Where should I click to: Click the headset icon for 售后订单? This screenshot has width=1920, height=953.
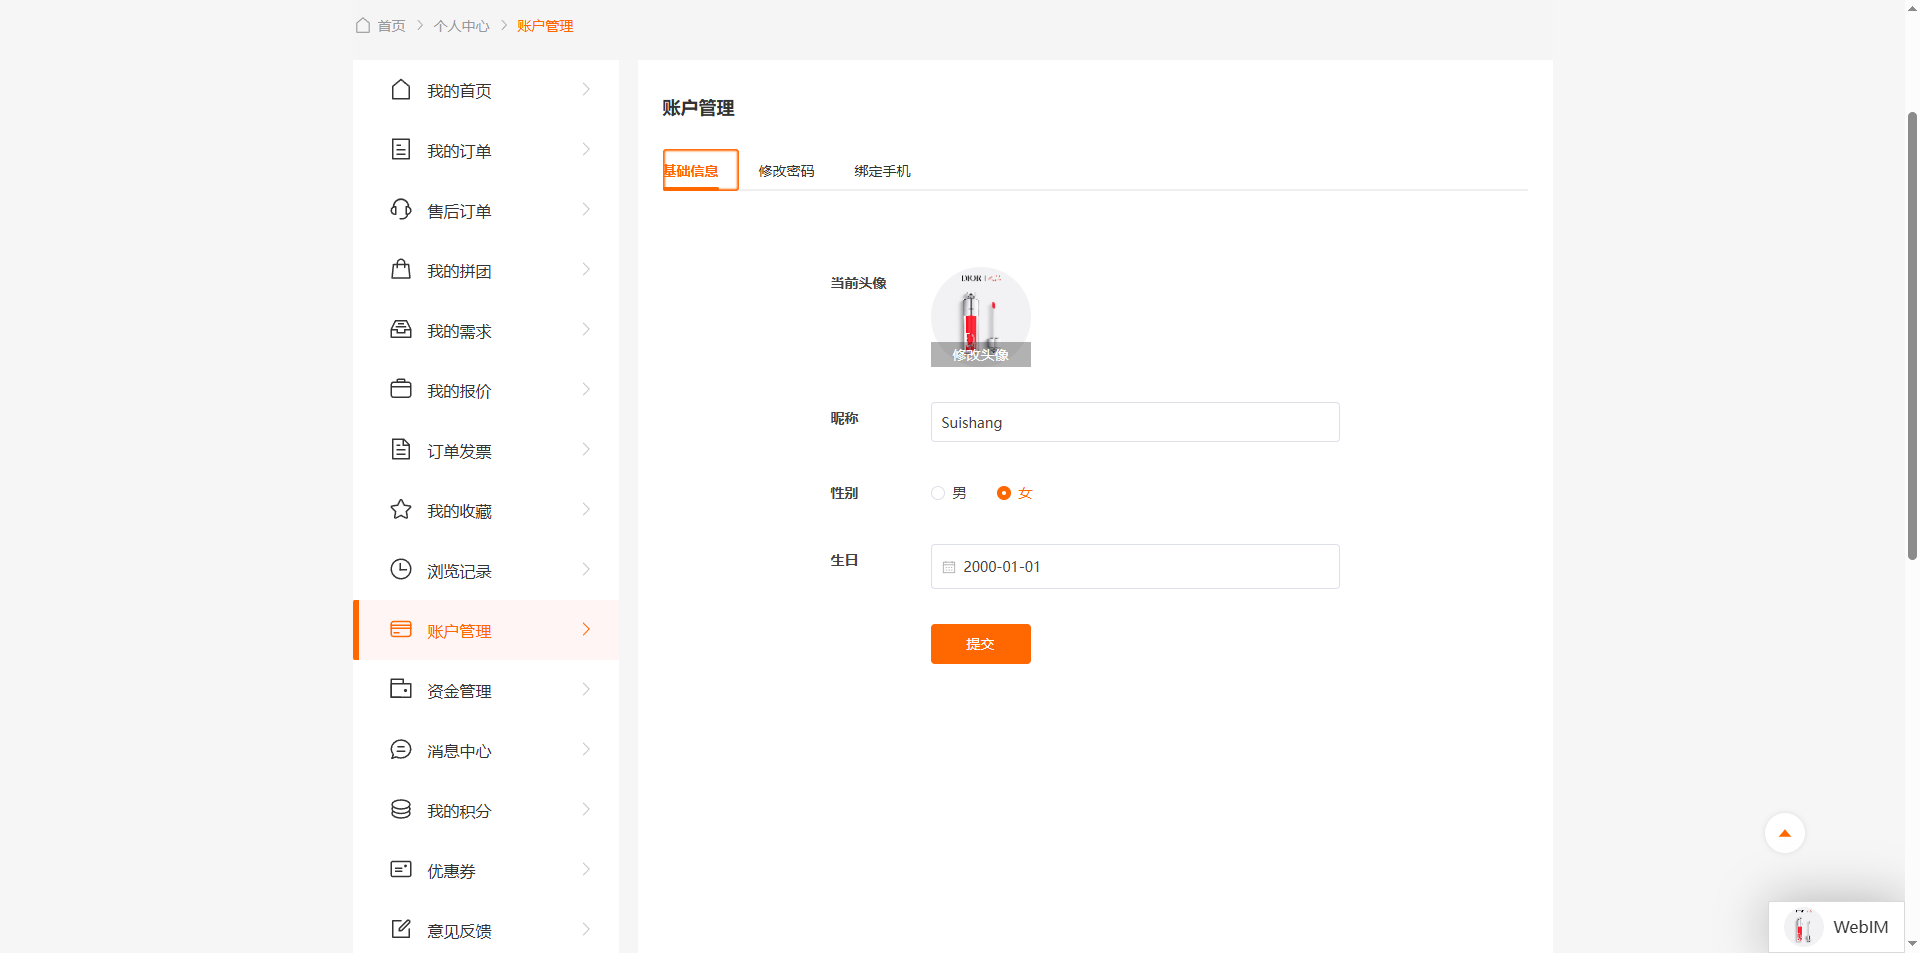400,210
